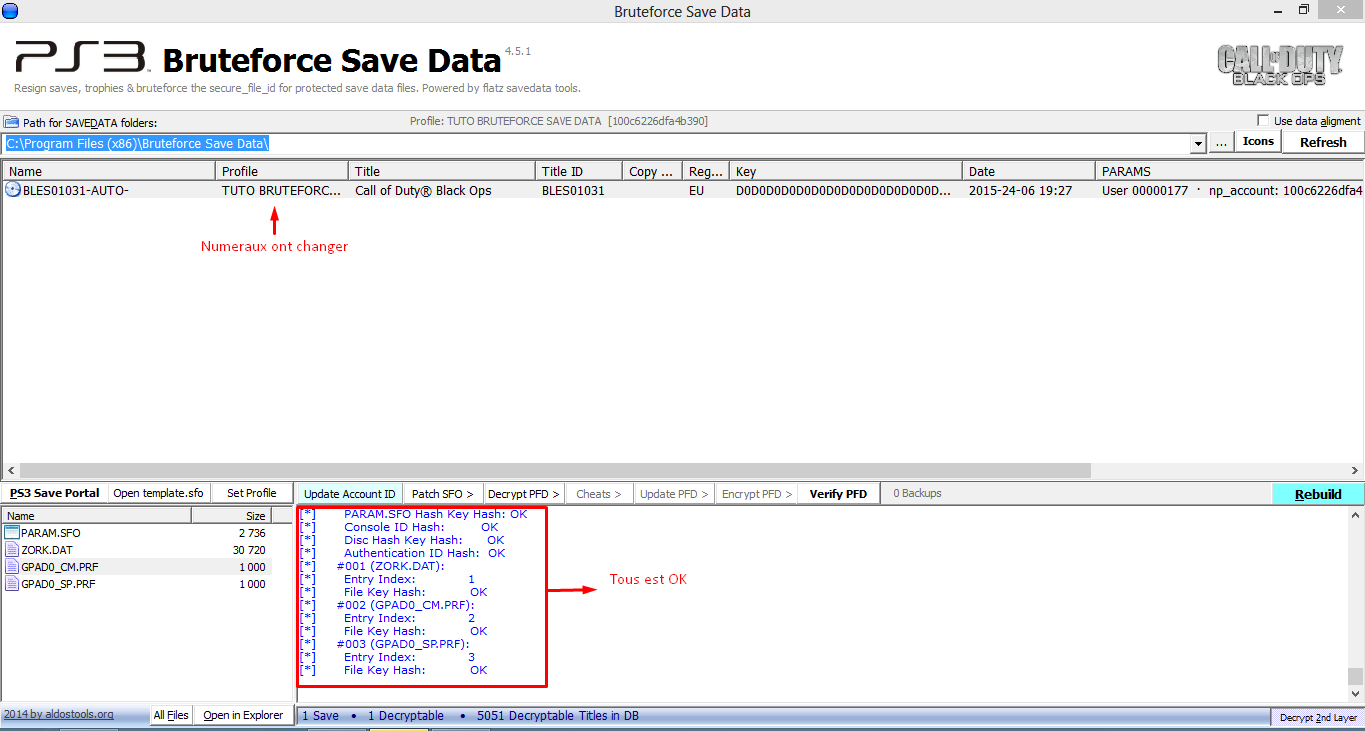Click the Rebuild button

tap(1318, 494)
